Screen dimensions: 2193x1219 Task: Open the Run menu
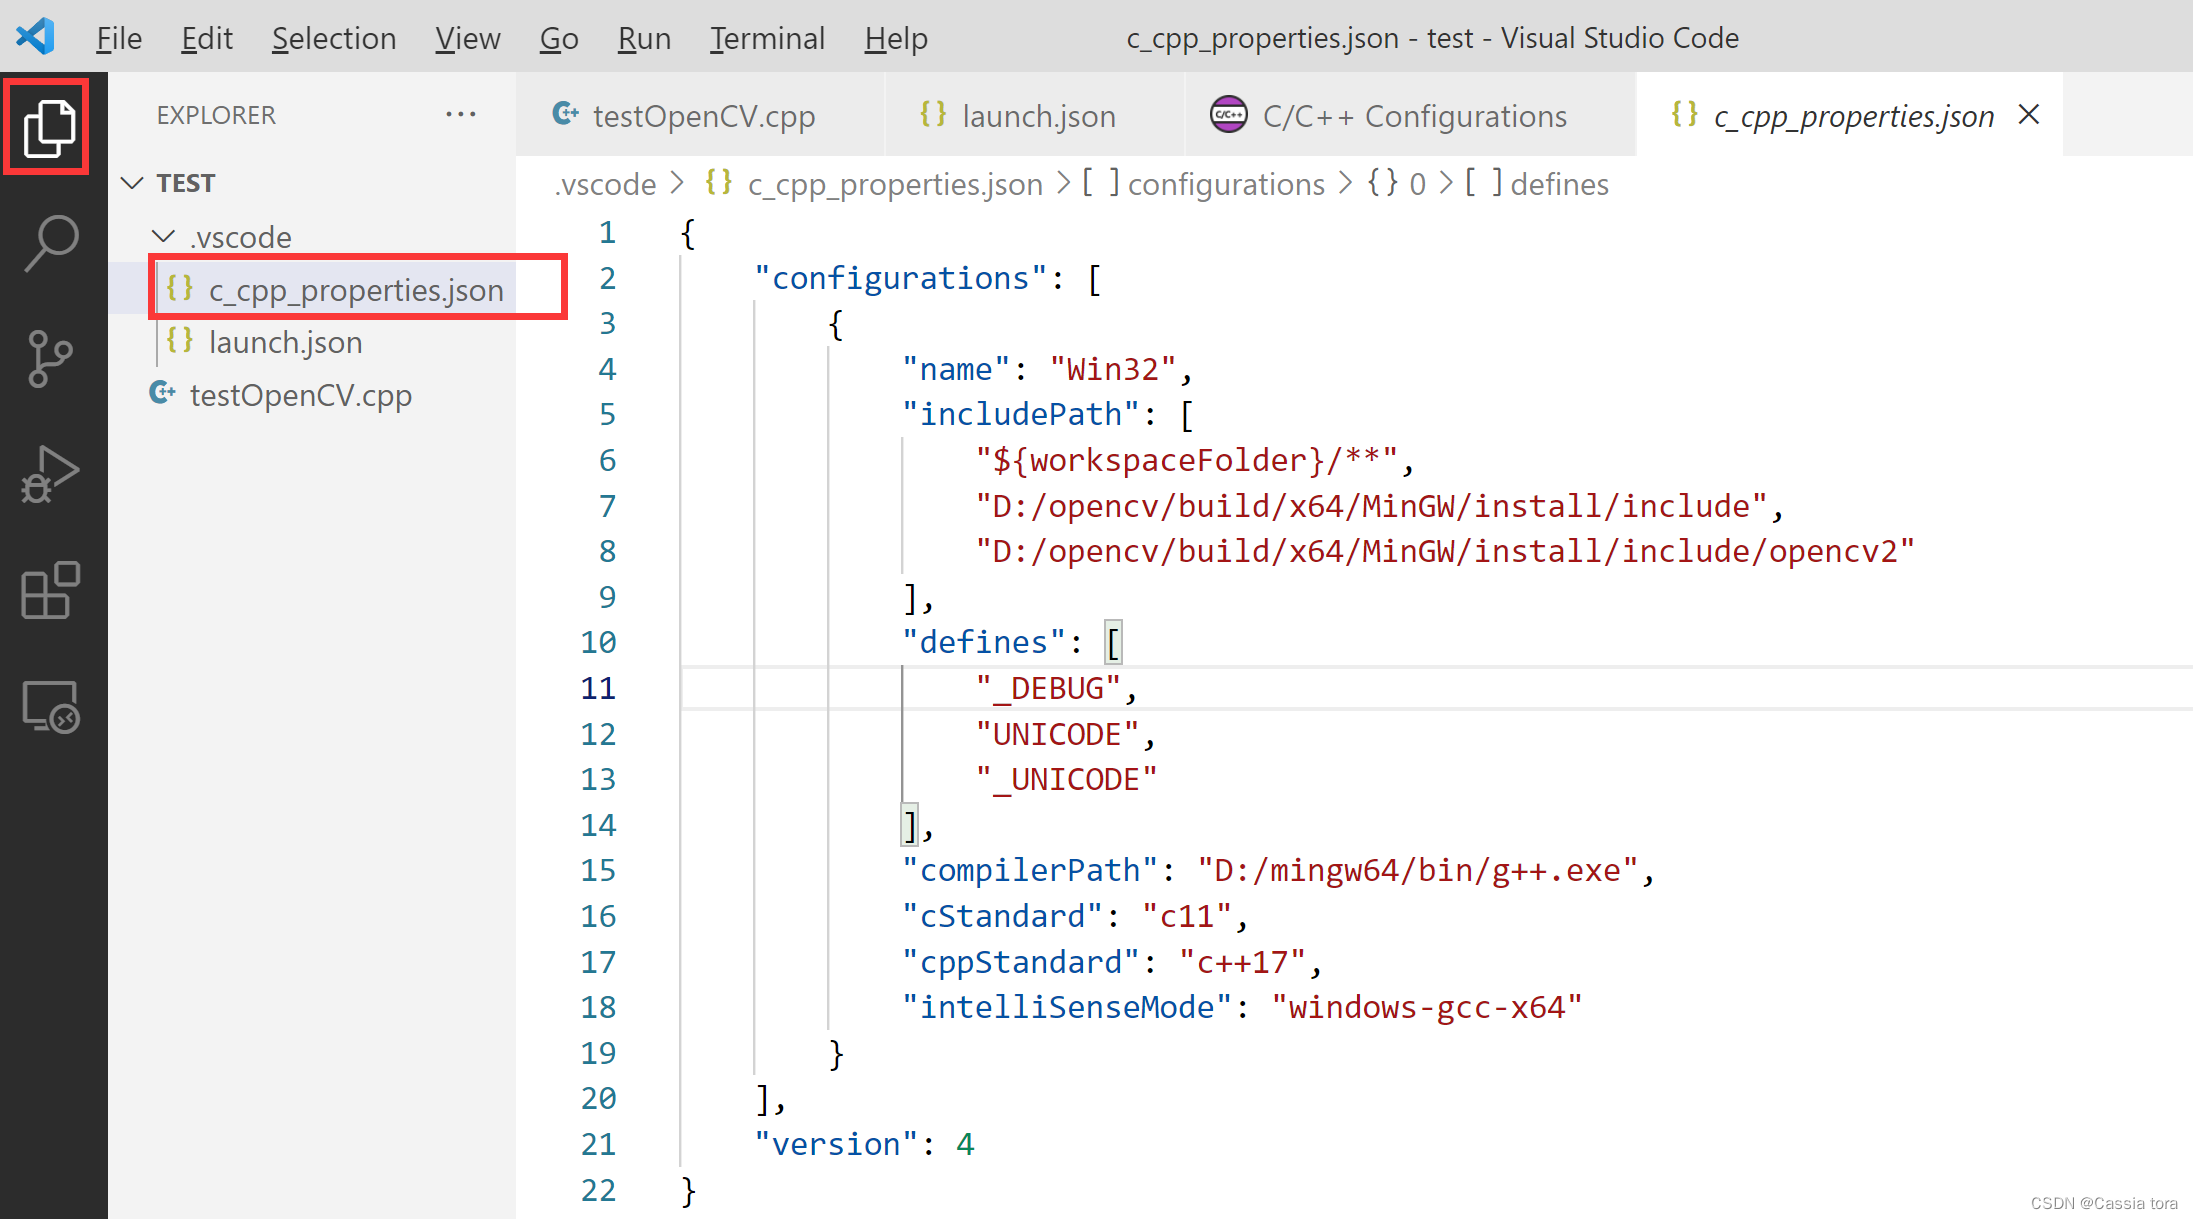pos(644,38)
